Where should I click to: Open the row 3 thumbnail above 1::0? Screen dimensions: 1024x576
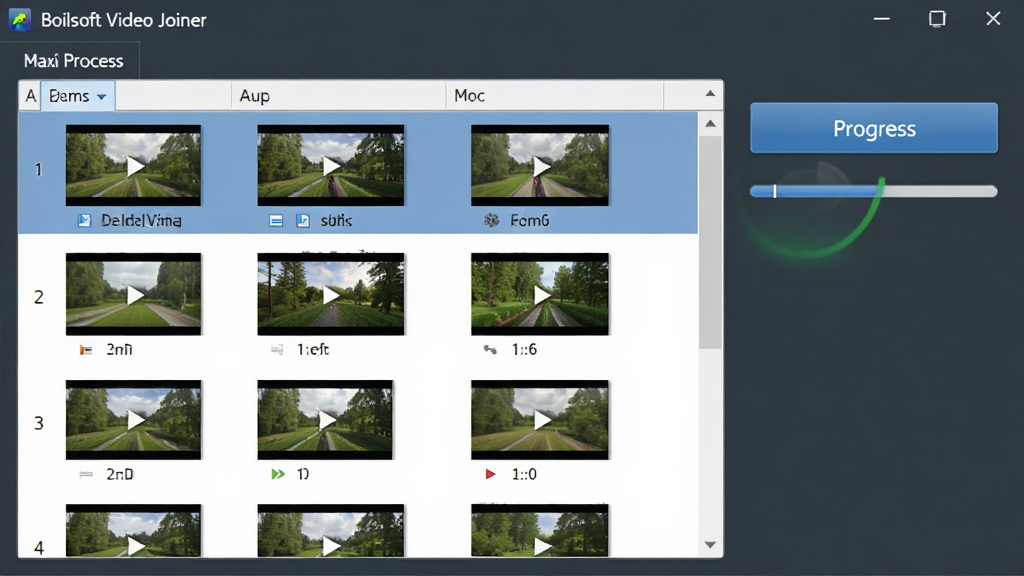click(540, 420)
